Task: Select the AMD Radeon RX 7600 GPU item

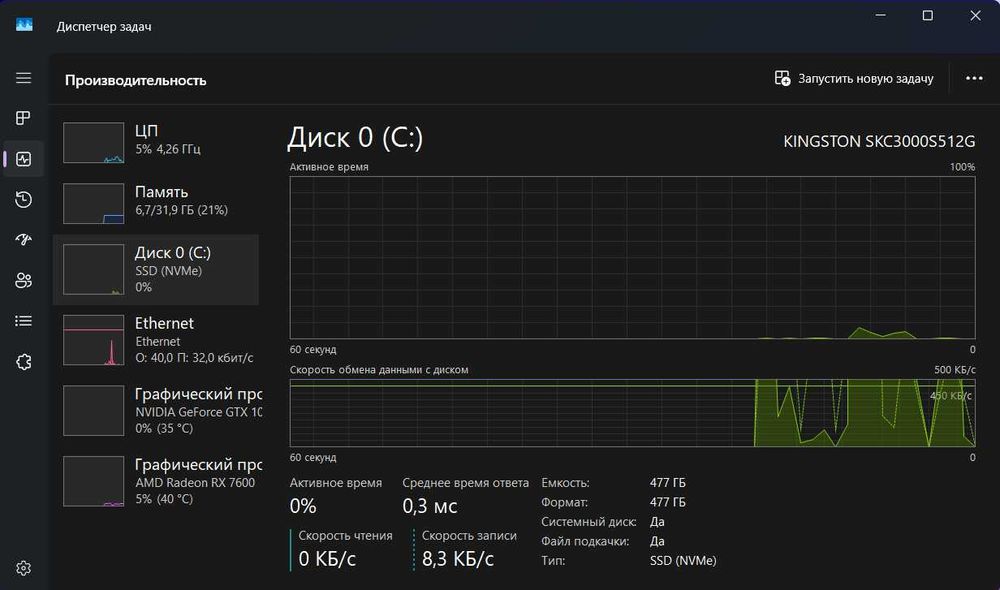Action: (156, 482)
